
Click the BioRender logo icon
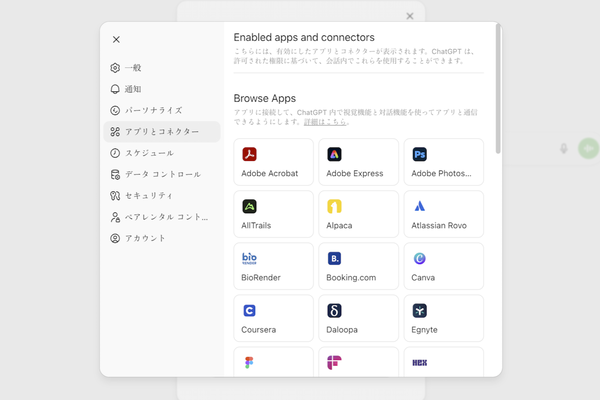click(249, 258)
